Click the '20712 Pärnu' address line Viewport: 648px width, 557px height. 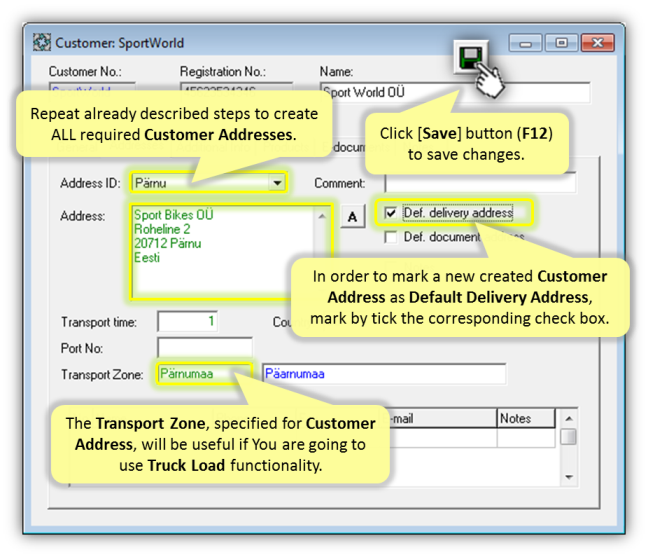[x=167, y=243]
